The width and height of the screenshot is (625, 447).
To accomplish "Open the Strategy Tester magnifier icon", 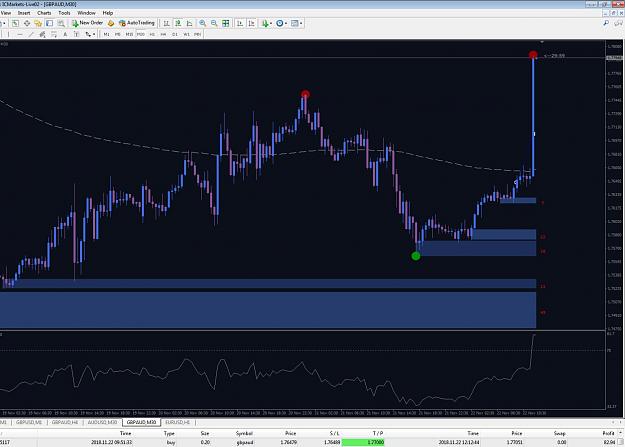I will (x=61, y=24).
